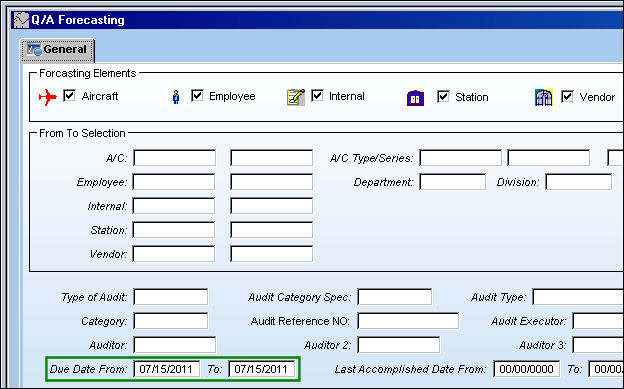The width and height of the screenshot is (624, 389).
Task: Click the Station building icon
Action: point(415,98)
